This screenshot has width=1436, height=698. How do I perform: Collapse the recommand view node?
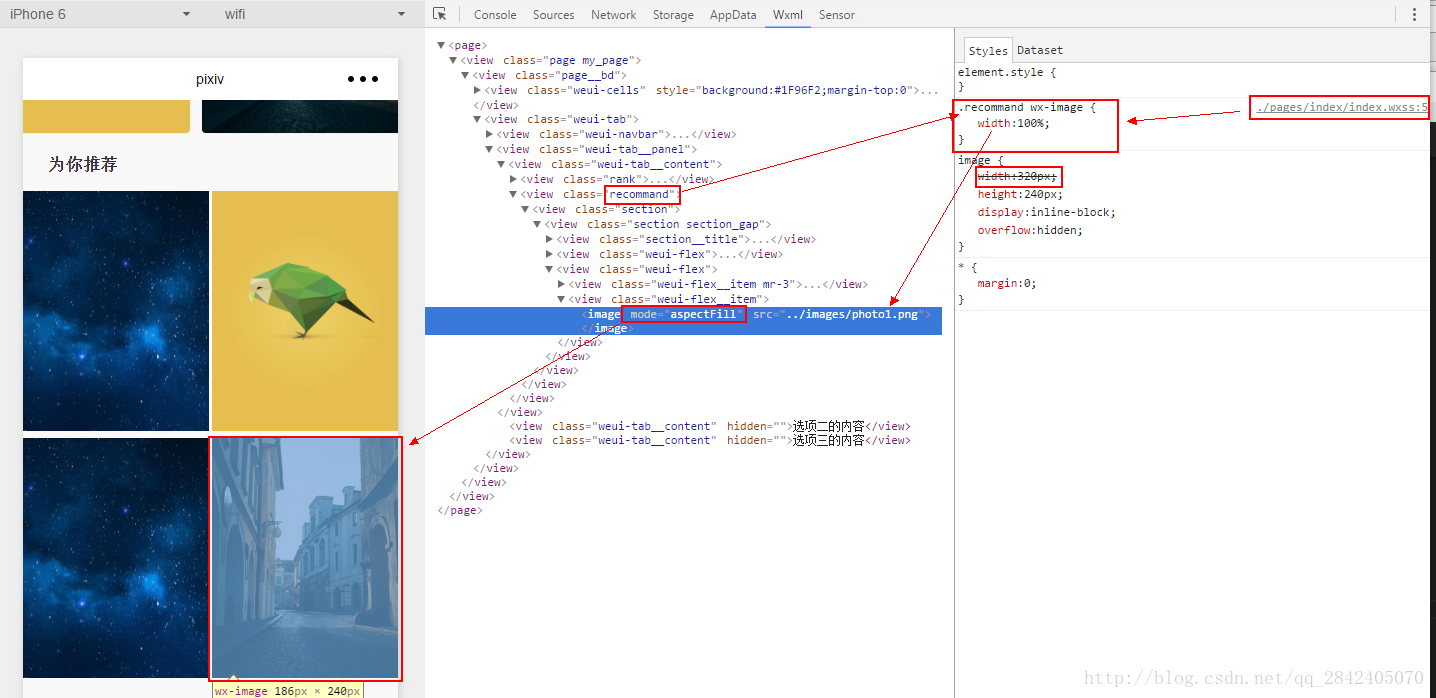tap(513, 194)
